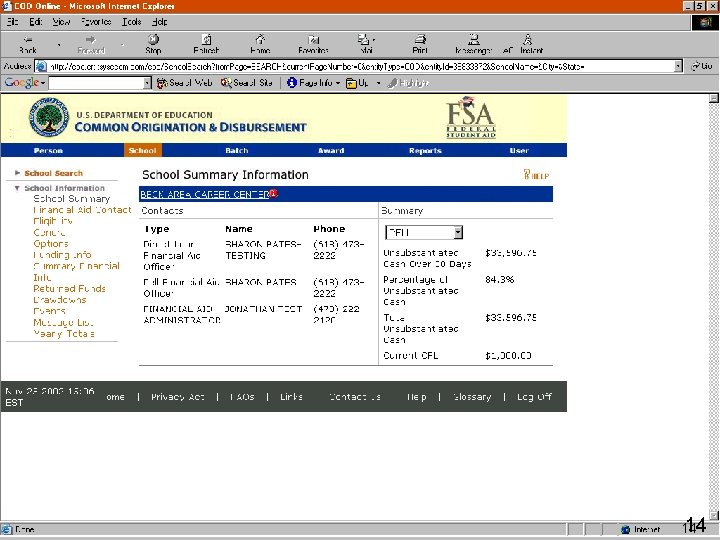The width and height of the screenshot is (720, 540).
Task: Open the Messenger toolbar button
Action: 473,45
